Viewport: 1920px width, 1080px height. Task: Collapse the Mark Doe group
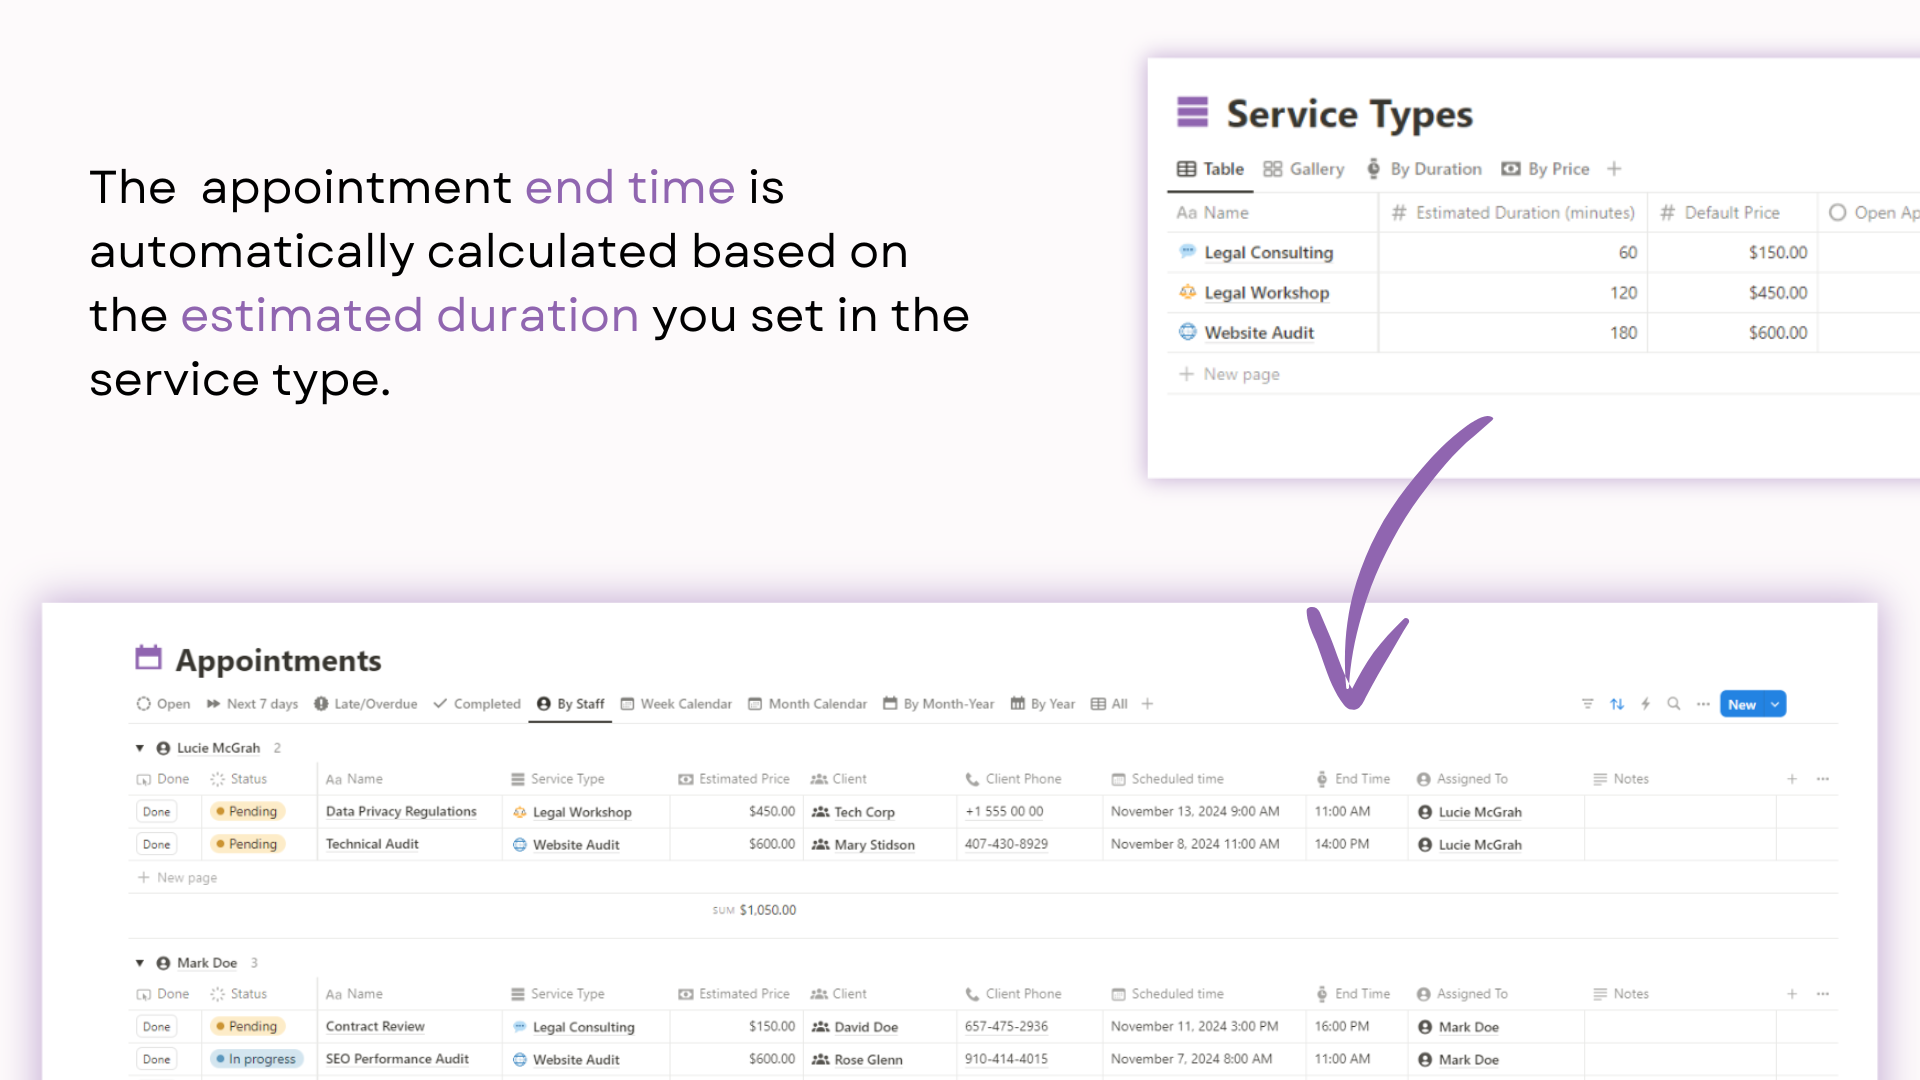140,963
